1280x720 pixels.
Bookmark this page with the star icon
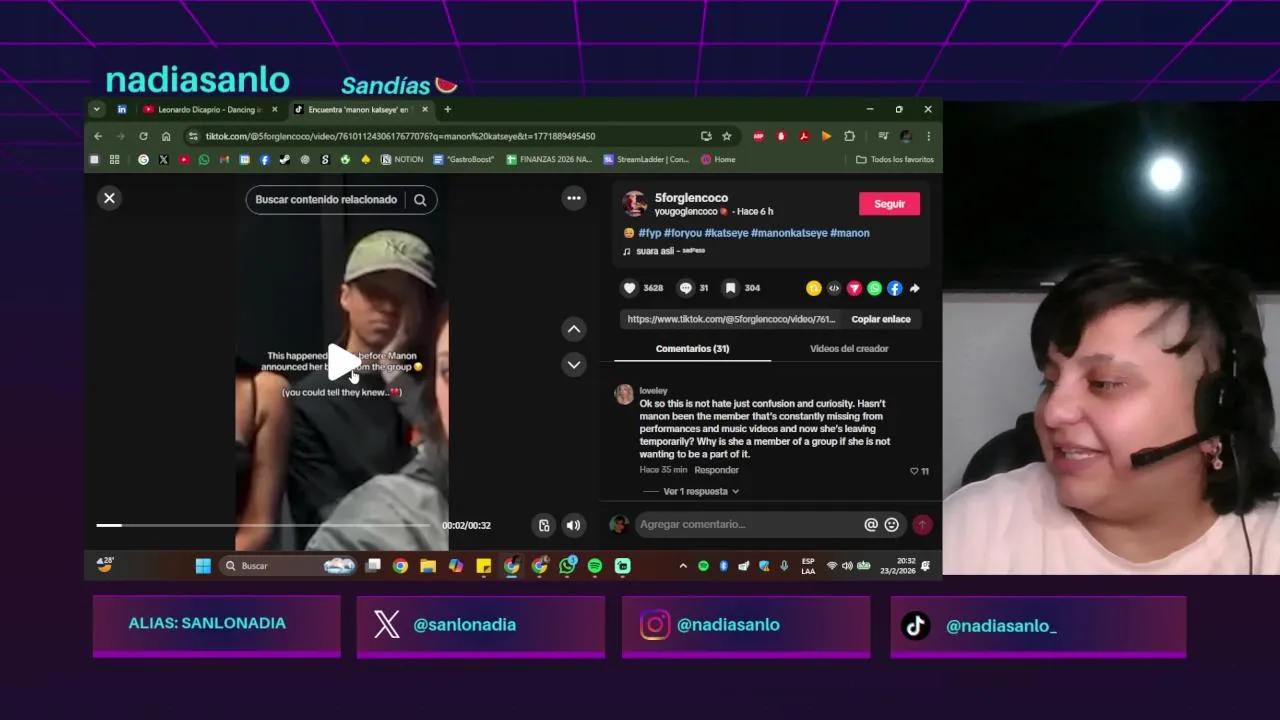click(727, 136)
